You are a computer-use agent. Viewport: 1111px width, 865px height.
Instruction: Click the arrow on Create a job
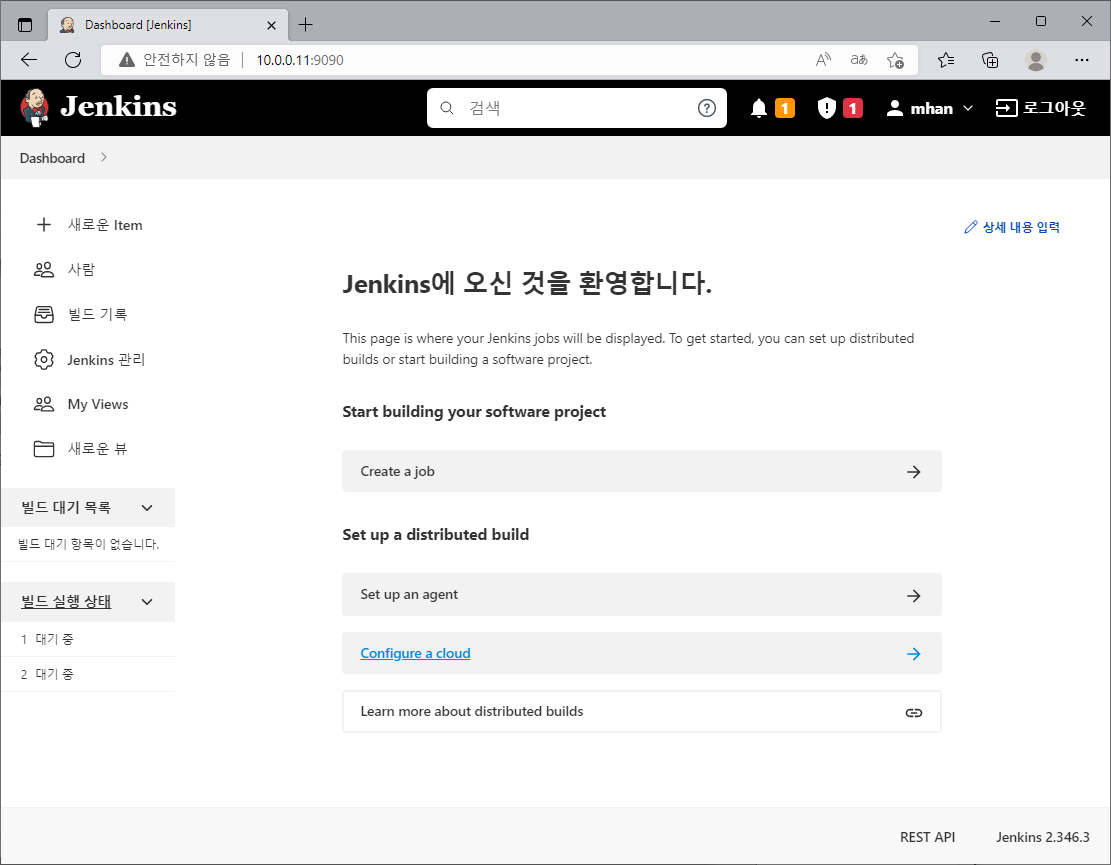pyautogui.click(x=913, y=472)
